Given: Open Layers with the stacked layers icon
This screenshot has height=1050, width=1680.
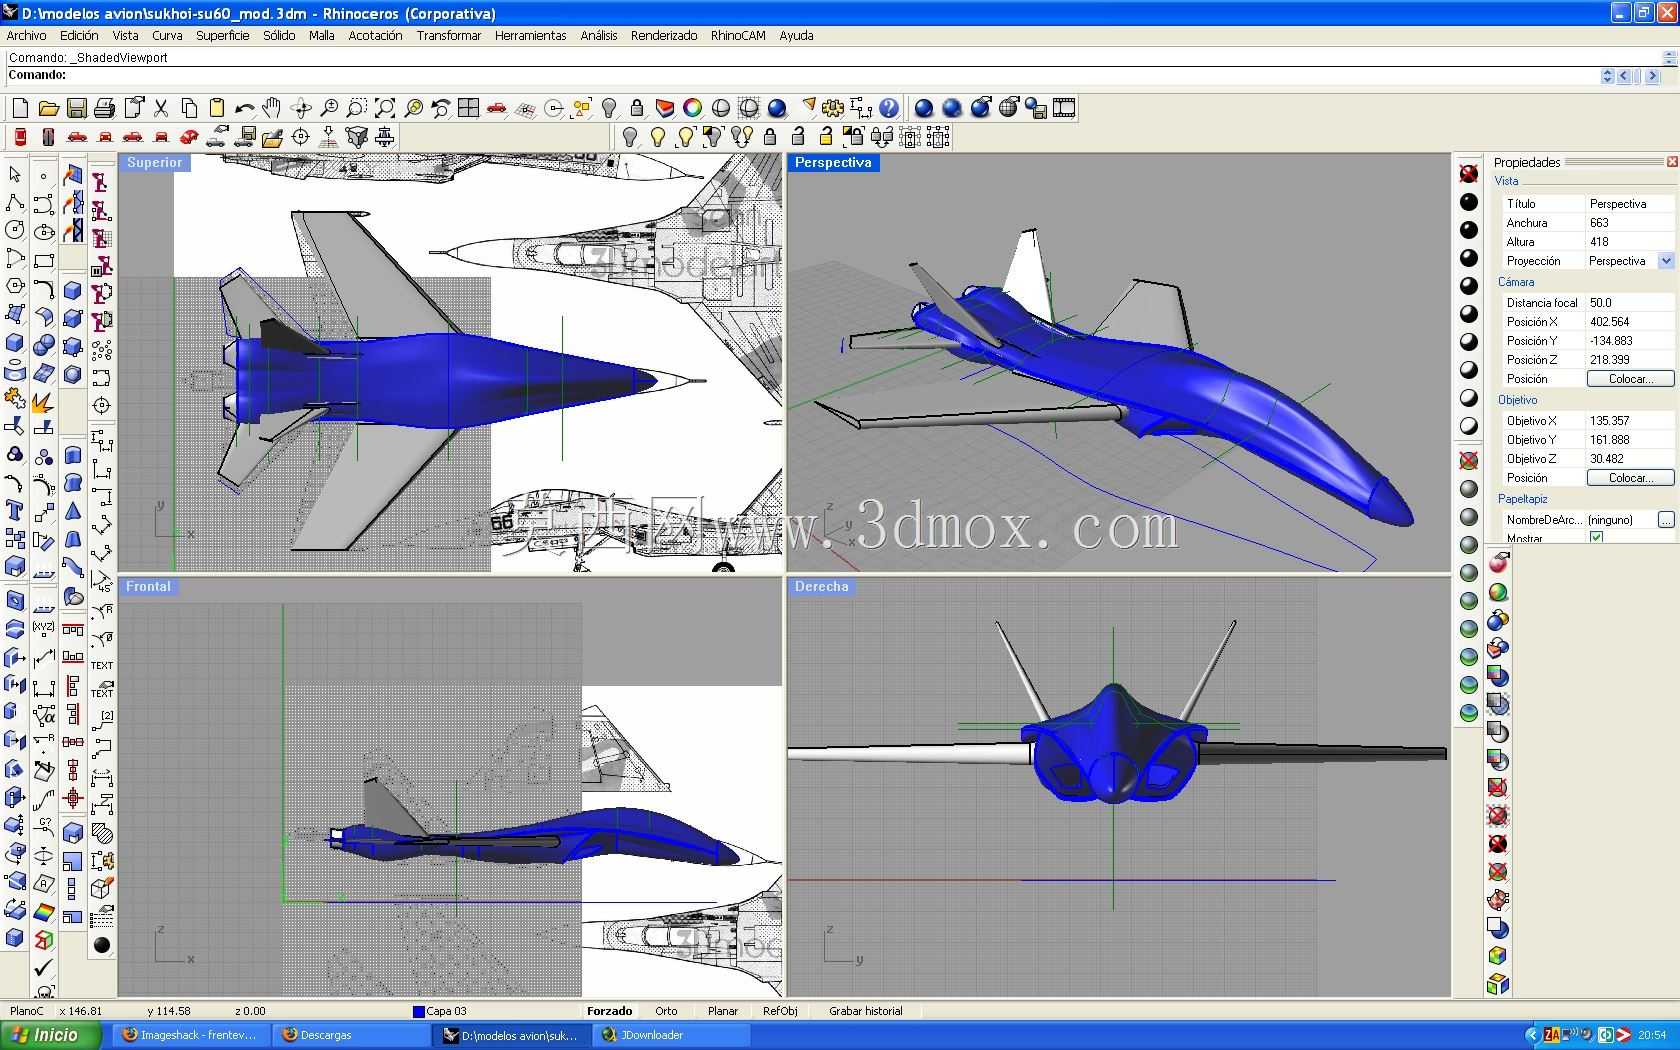Looking at the screenshot, I should click(664, 108).
